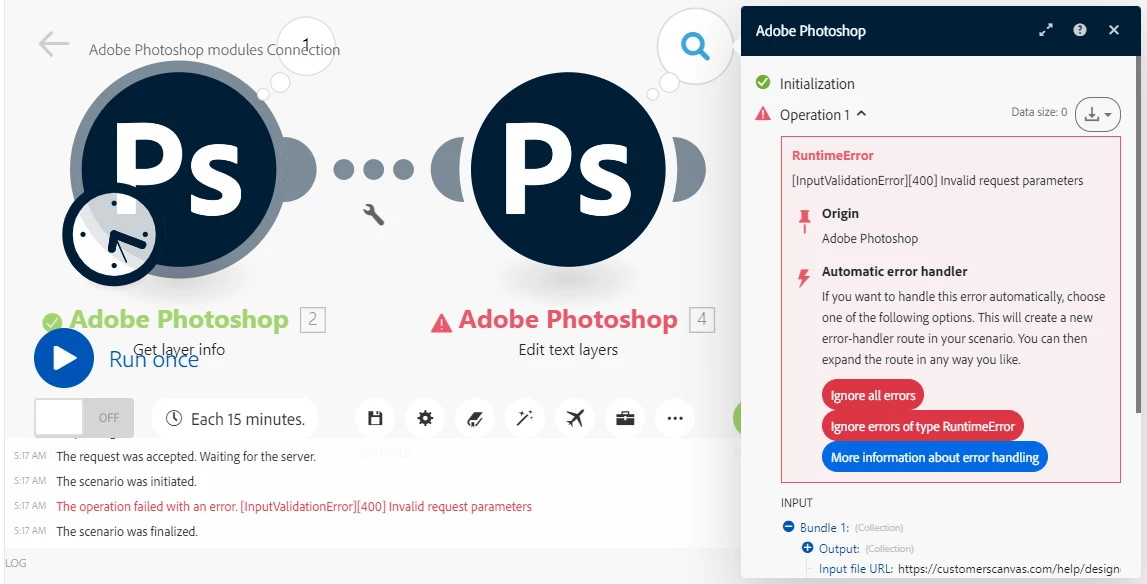This screenshot has height=584, width=1147.
Task: Click the scenario title Adobe Photoshop modules Connection
Action: [x=214, y=50]
